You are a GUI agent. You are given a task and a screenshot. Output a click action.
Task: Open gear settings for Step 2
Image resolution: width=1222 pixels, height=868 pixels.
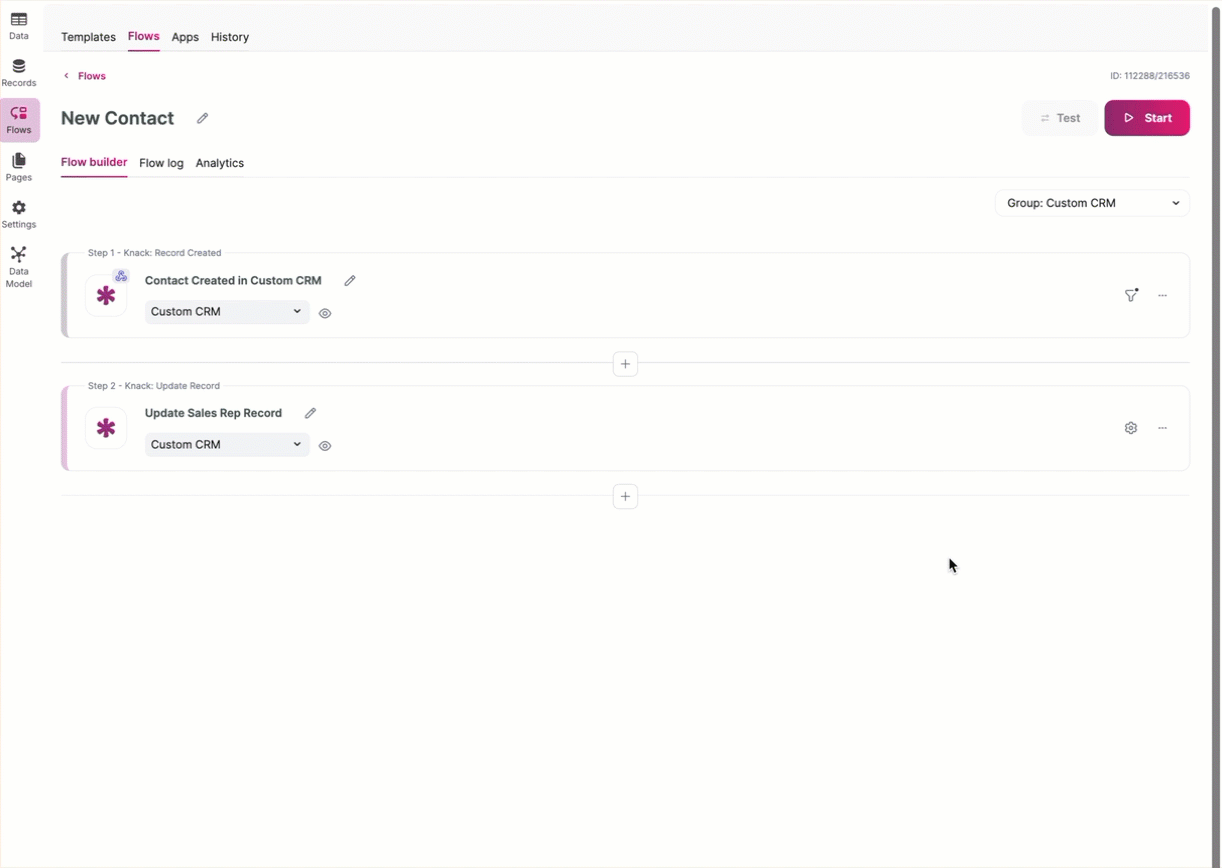(x=1131, y=428)
